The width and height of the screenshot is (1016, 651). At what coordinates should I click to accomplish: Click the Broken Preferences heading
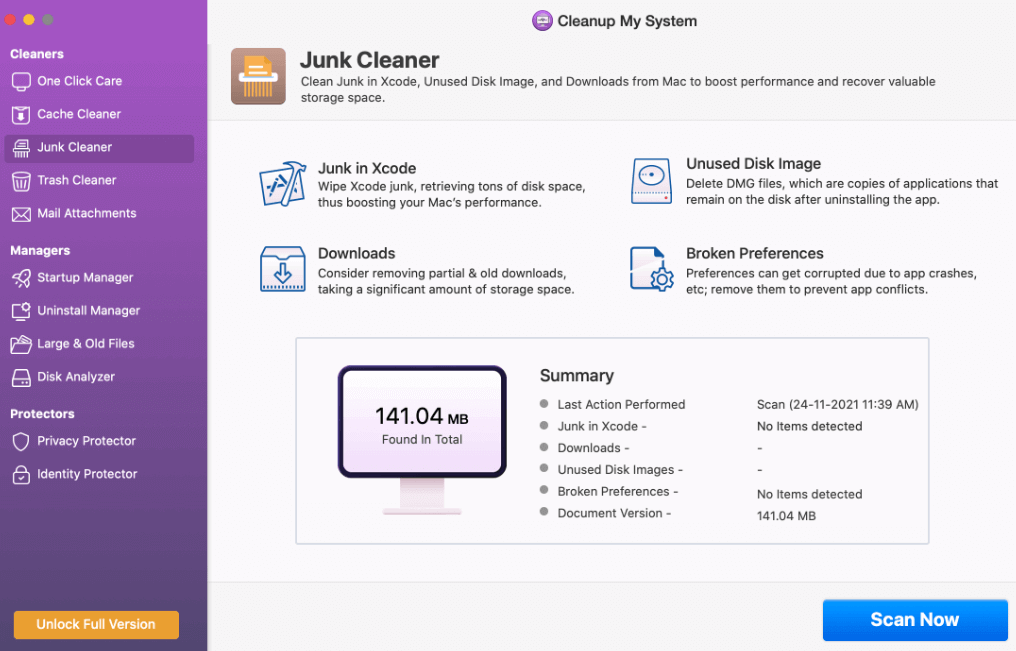(x=754, y=253)
